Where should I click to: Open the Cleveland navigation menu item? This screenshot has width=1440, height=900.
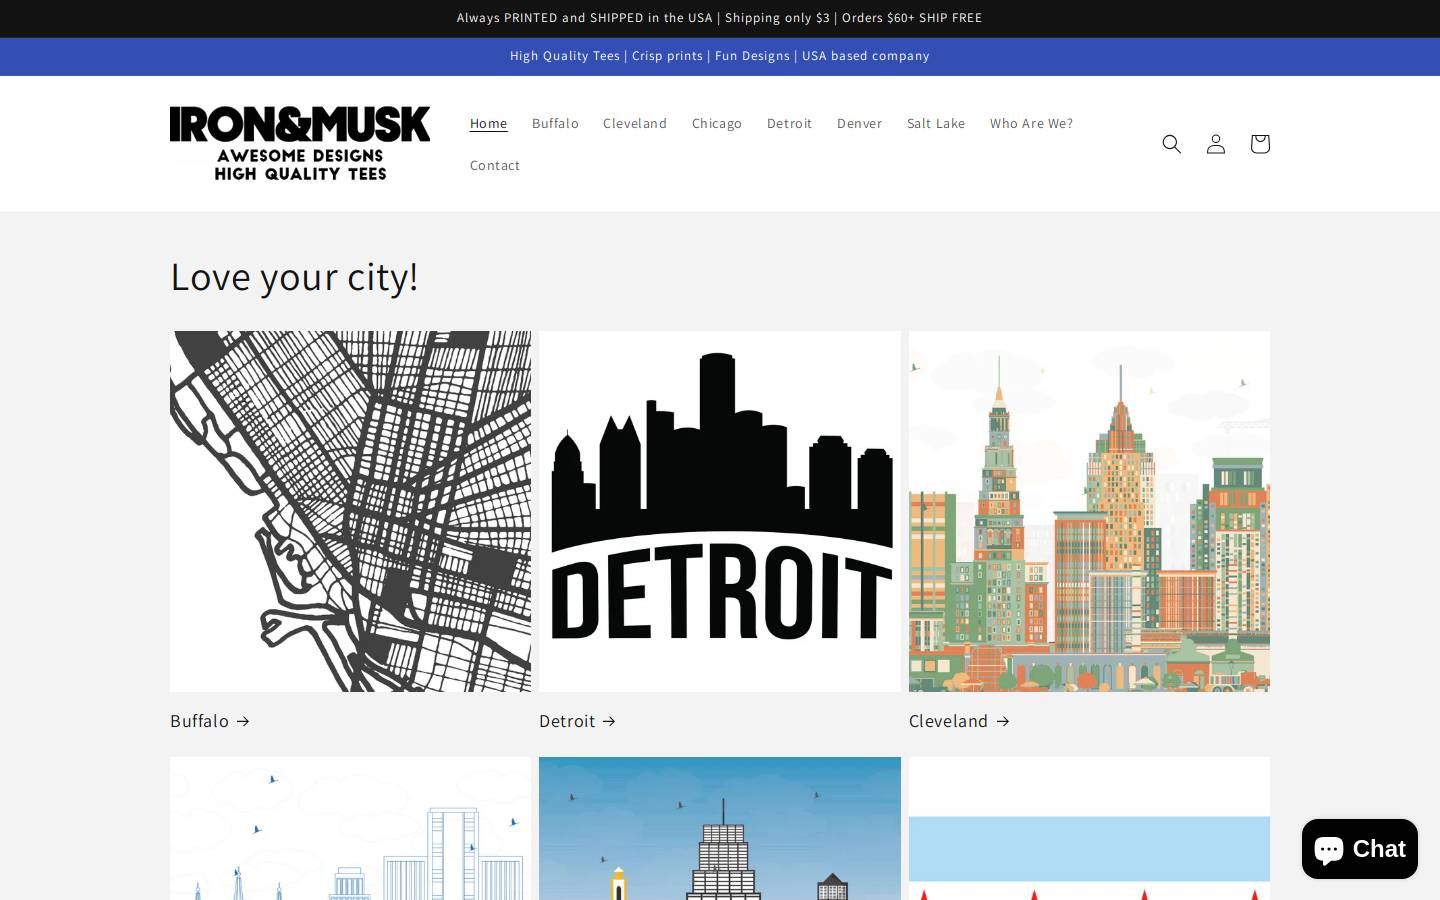635,123
